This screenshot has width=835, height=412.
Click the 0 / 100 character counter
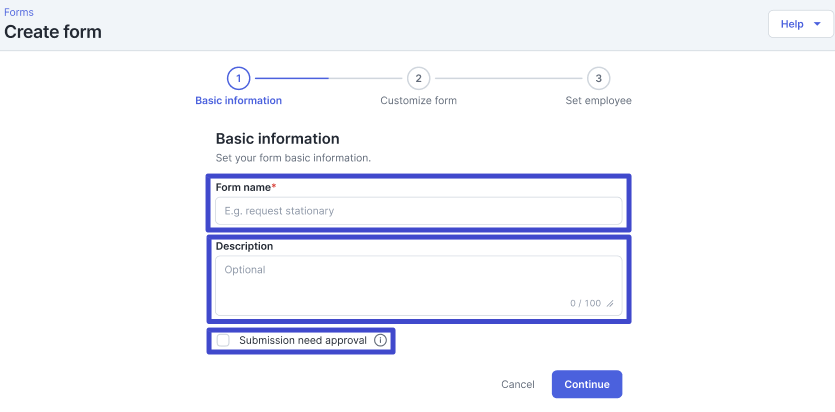(x=585, y=303)
